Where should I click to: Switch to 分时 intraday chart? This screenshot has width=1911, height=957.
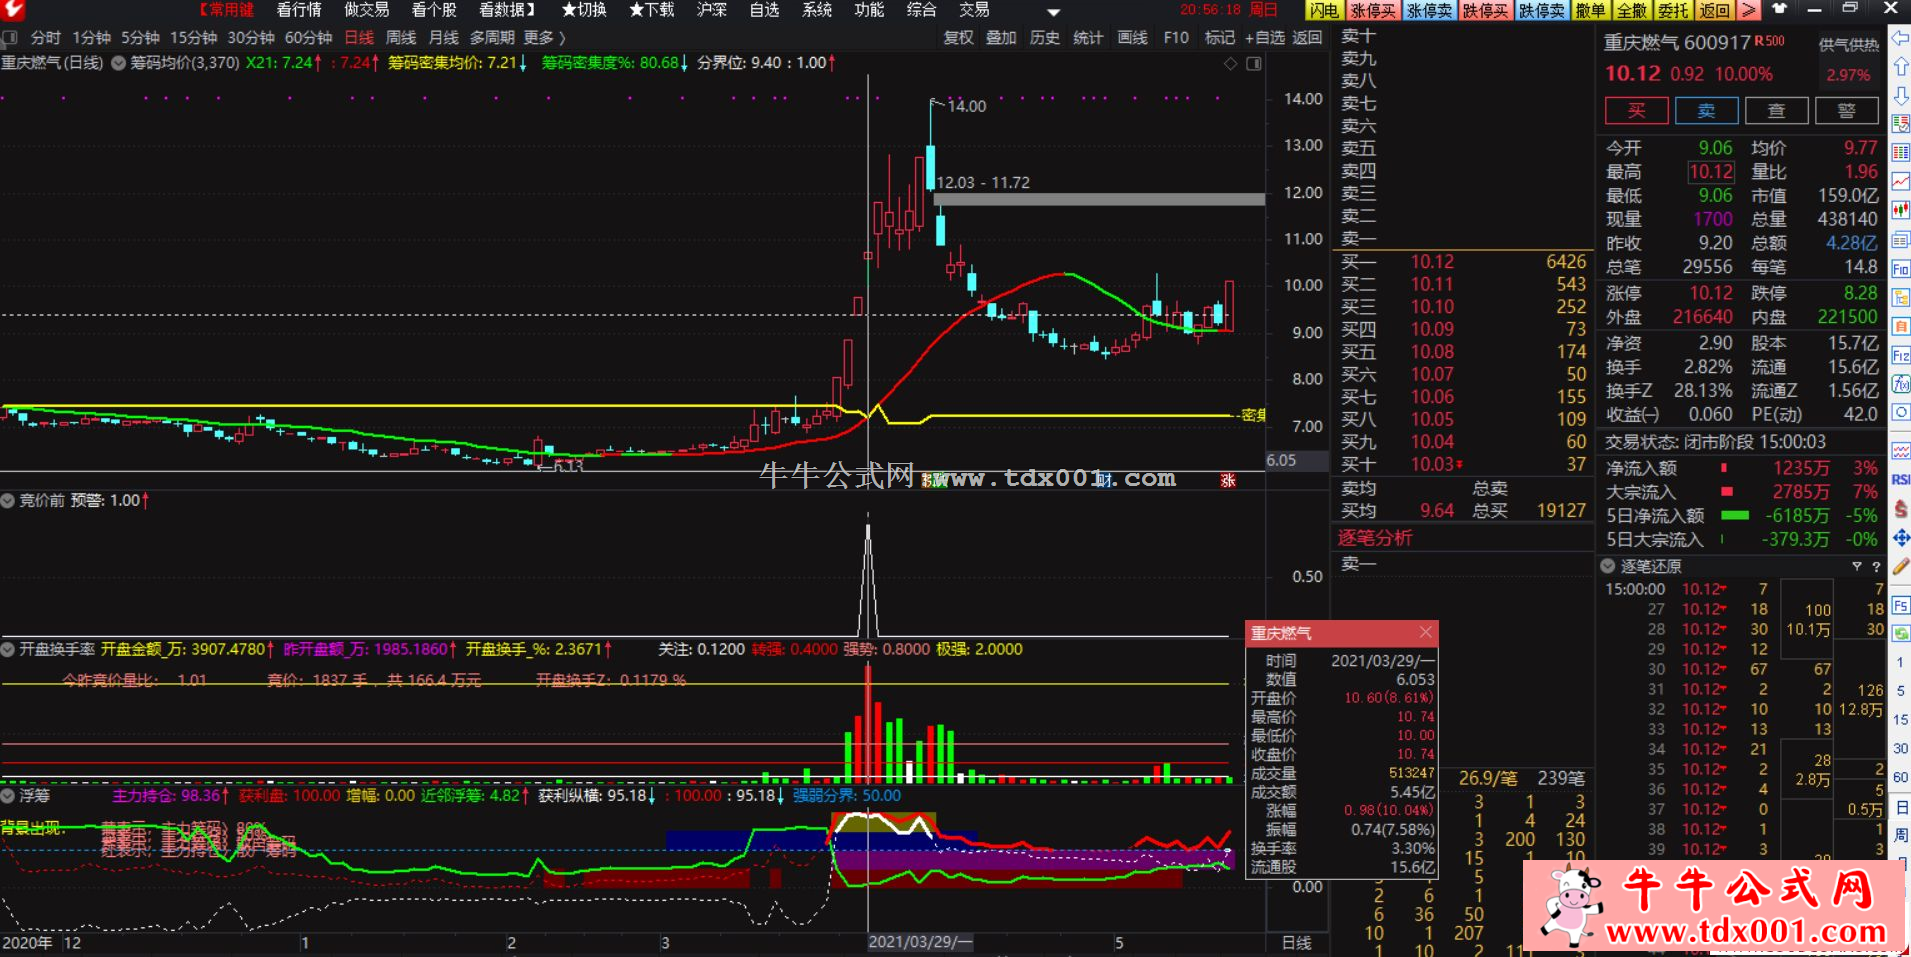click(45, 38)
